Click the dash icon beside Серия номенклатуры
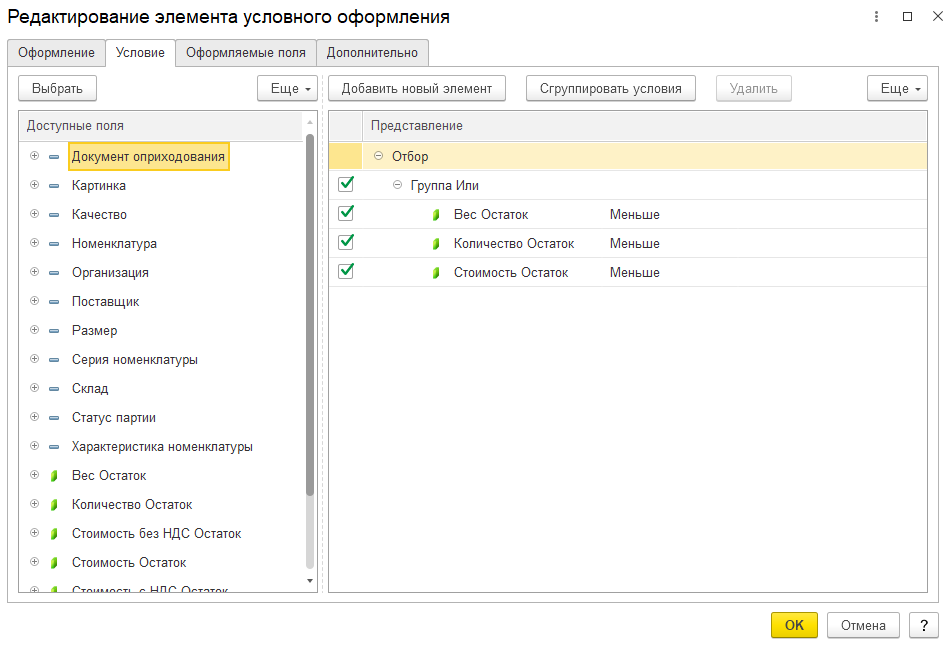The image size is (952, 647). click(x=54, y=360)
